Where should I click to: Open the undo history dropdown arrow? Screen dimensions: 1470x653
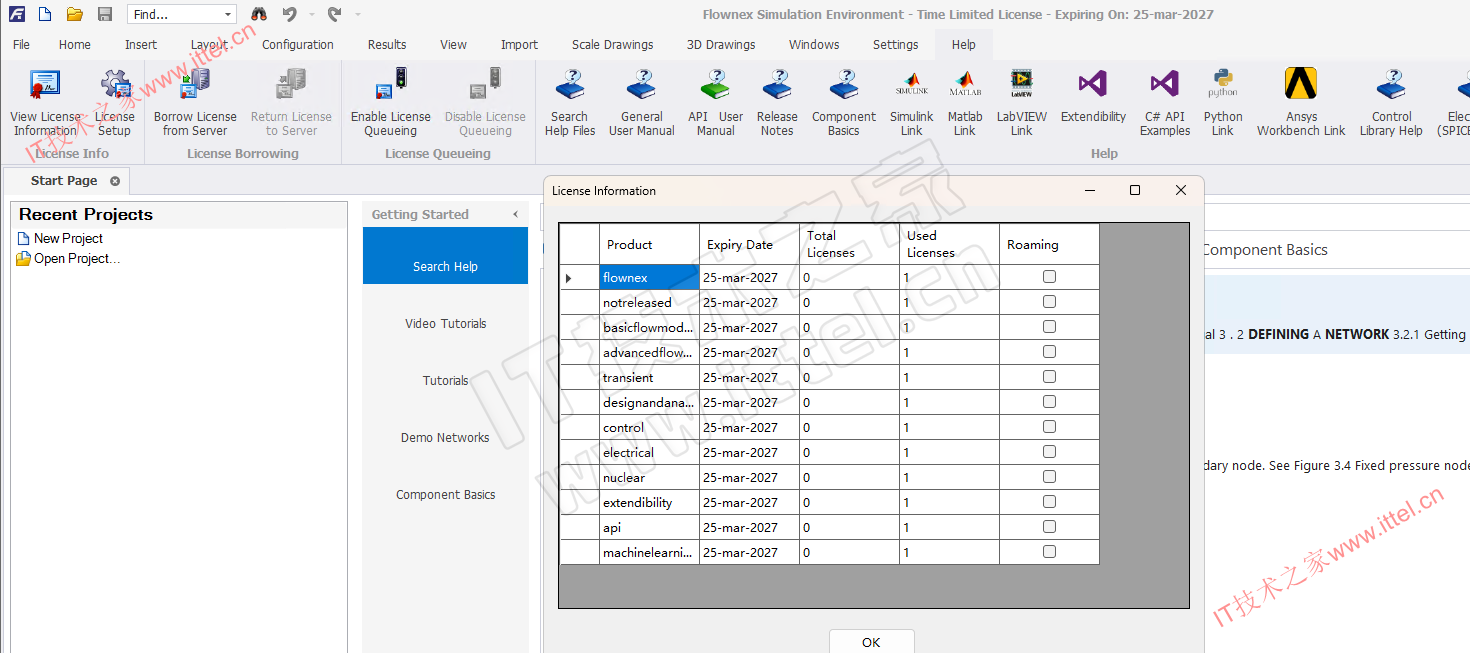311,14
